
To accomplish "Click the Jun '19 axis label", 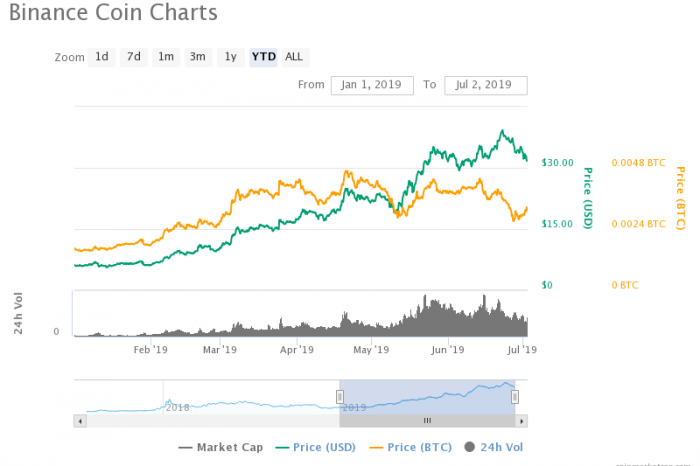I will click(x=448, y=350).
